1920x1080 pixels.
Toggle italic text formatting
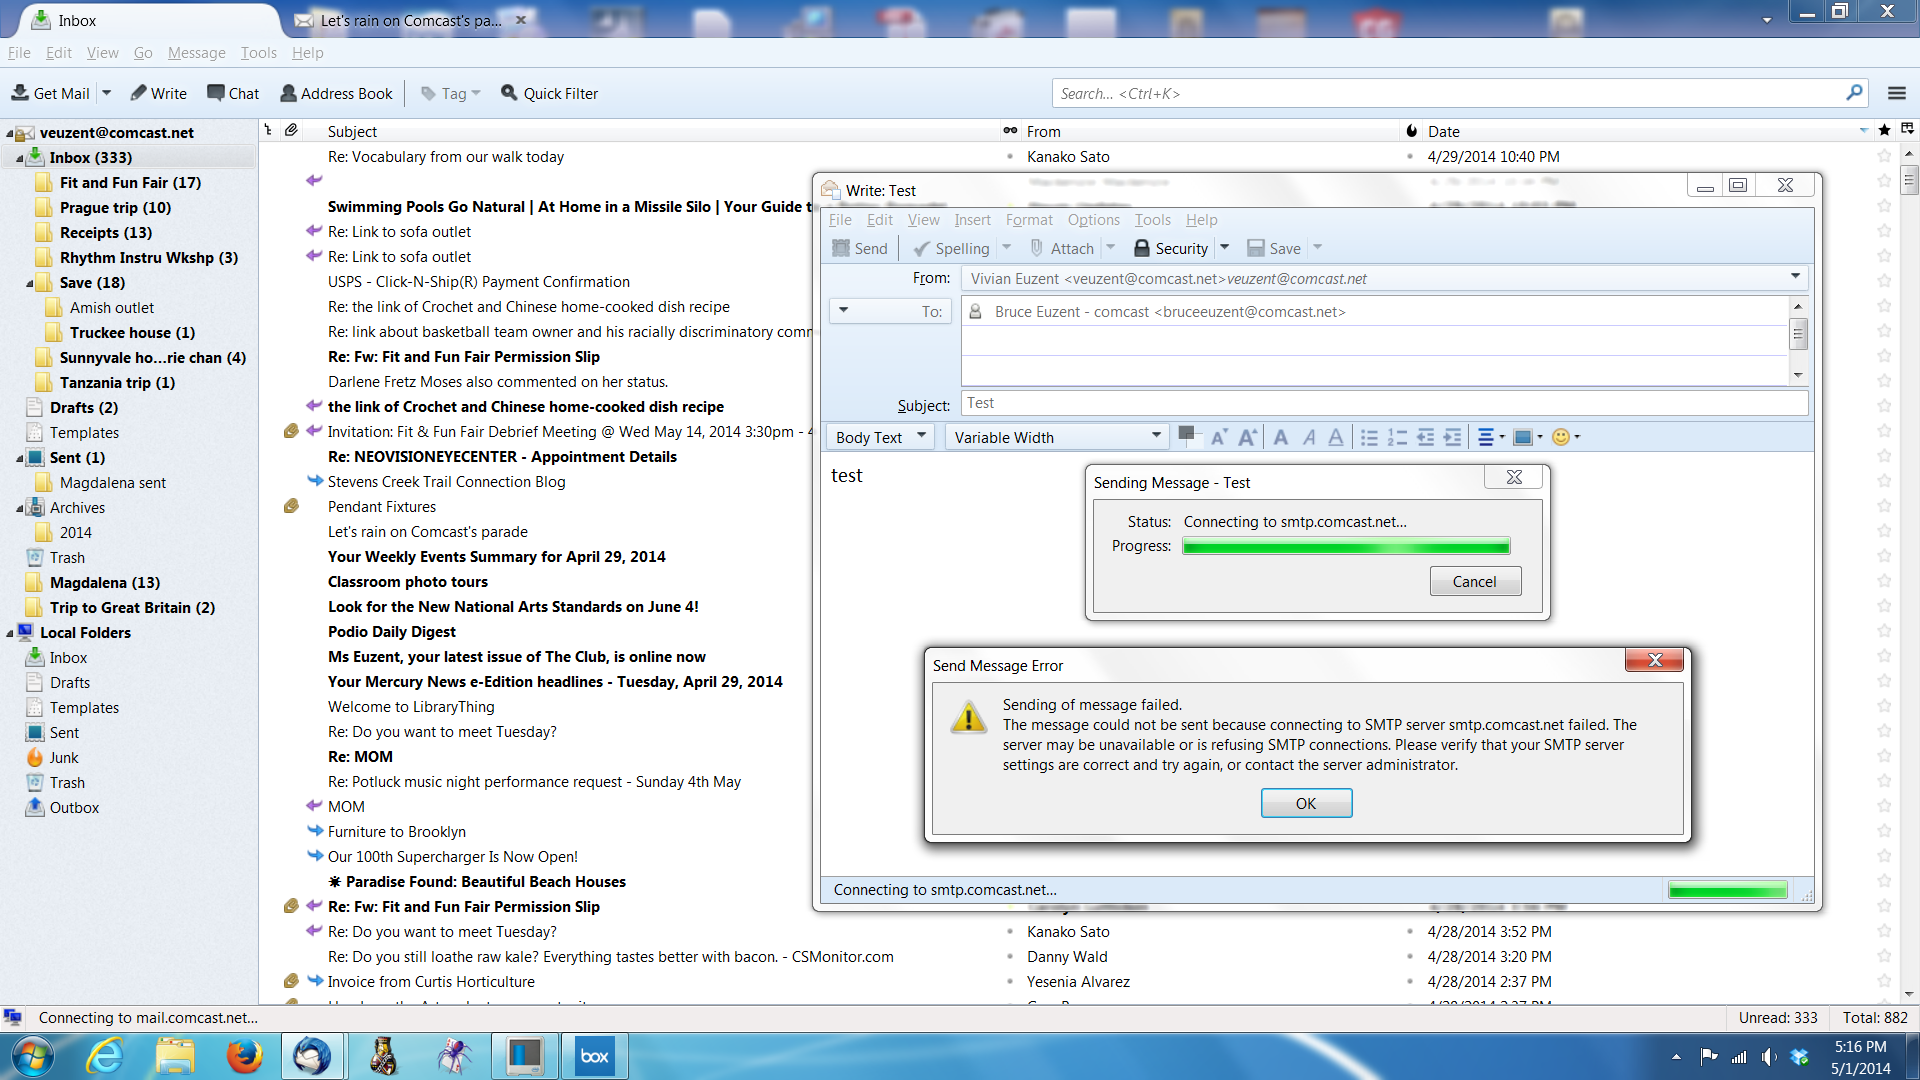pos(1309,437)
